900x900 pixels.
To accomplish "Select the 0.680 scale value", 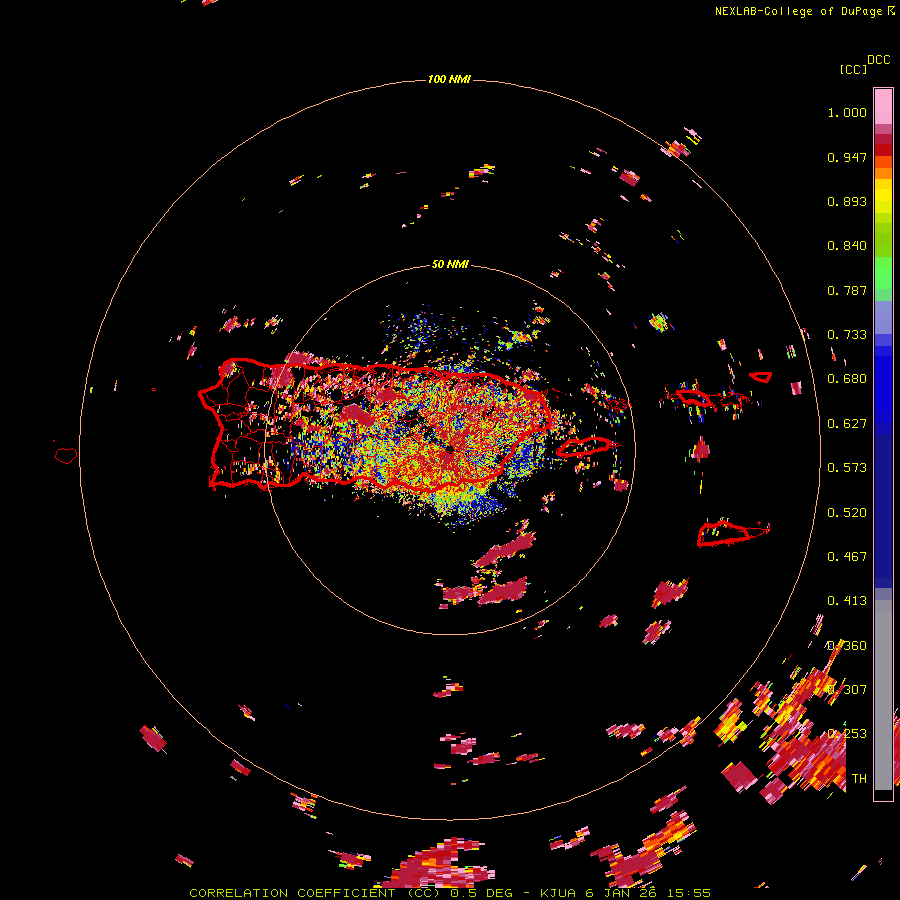I will [847, 379].
